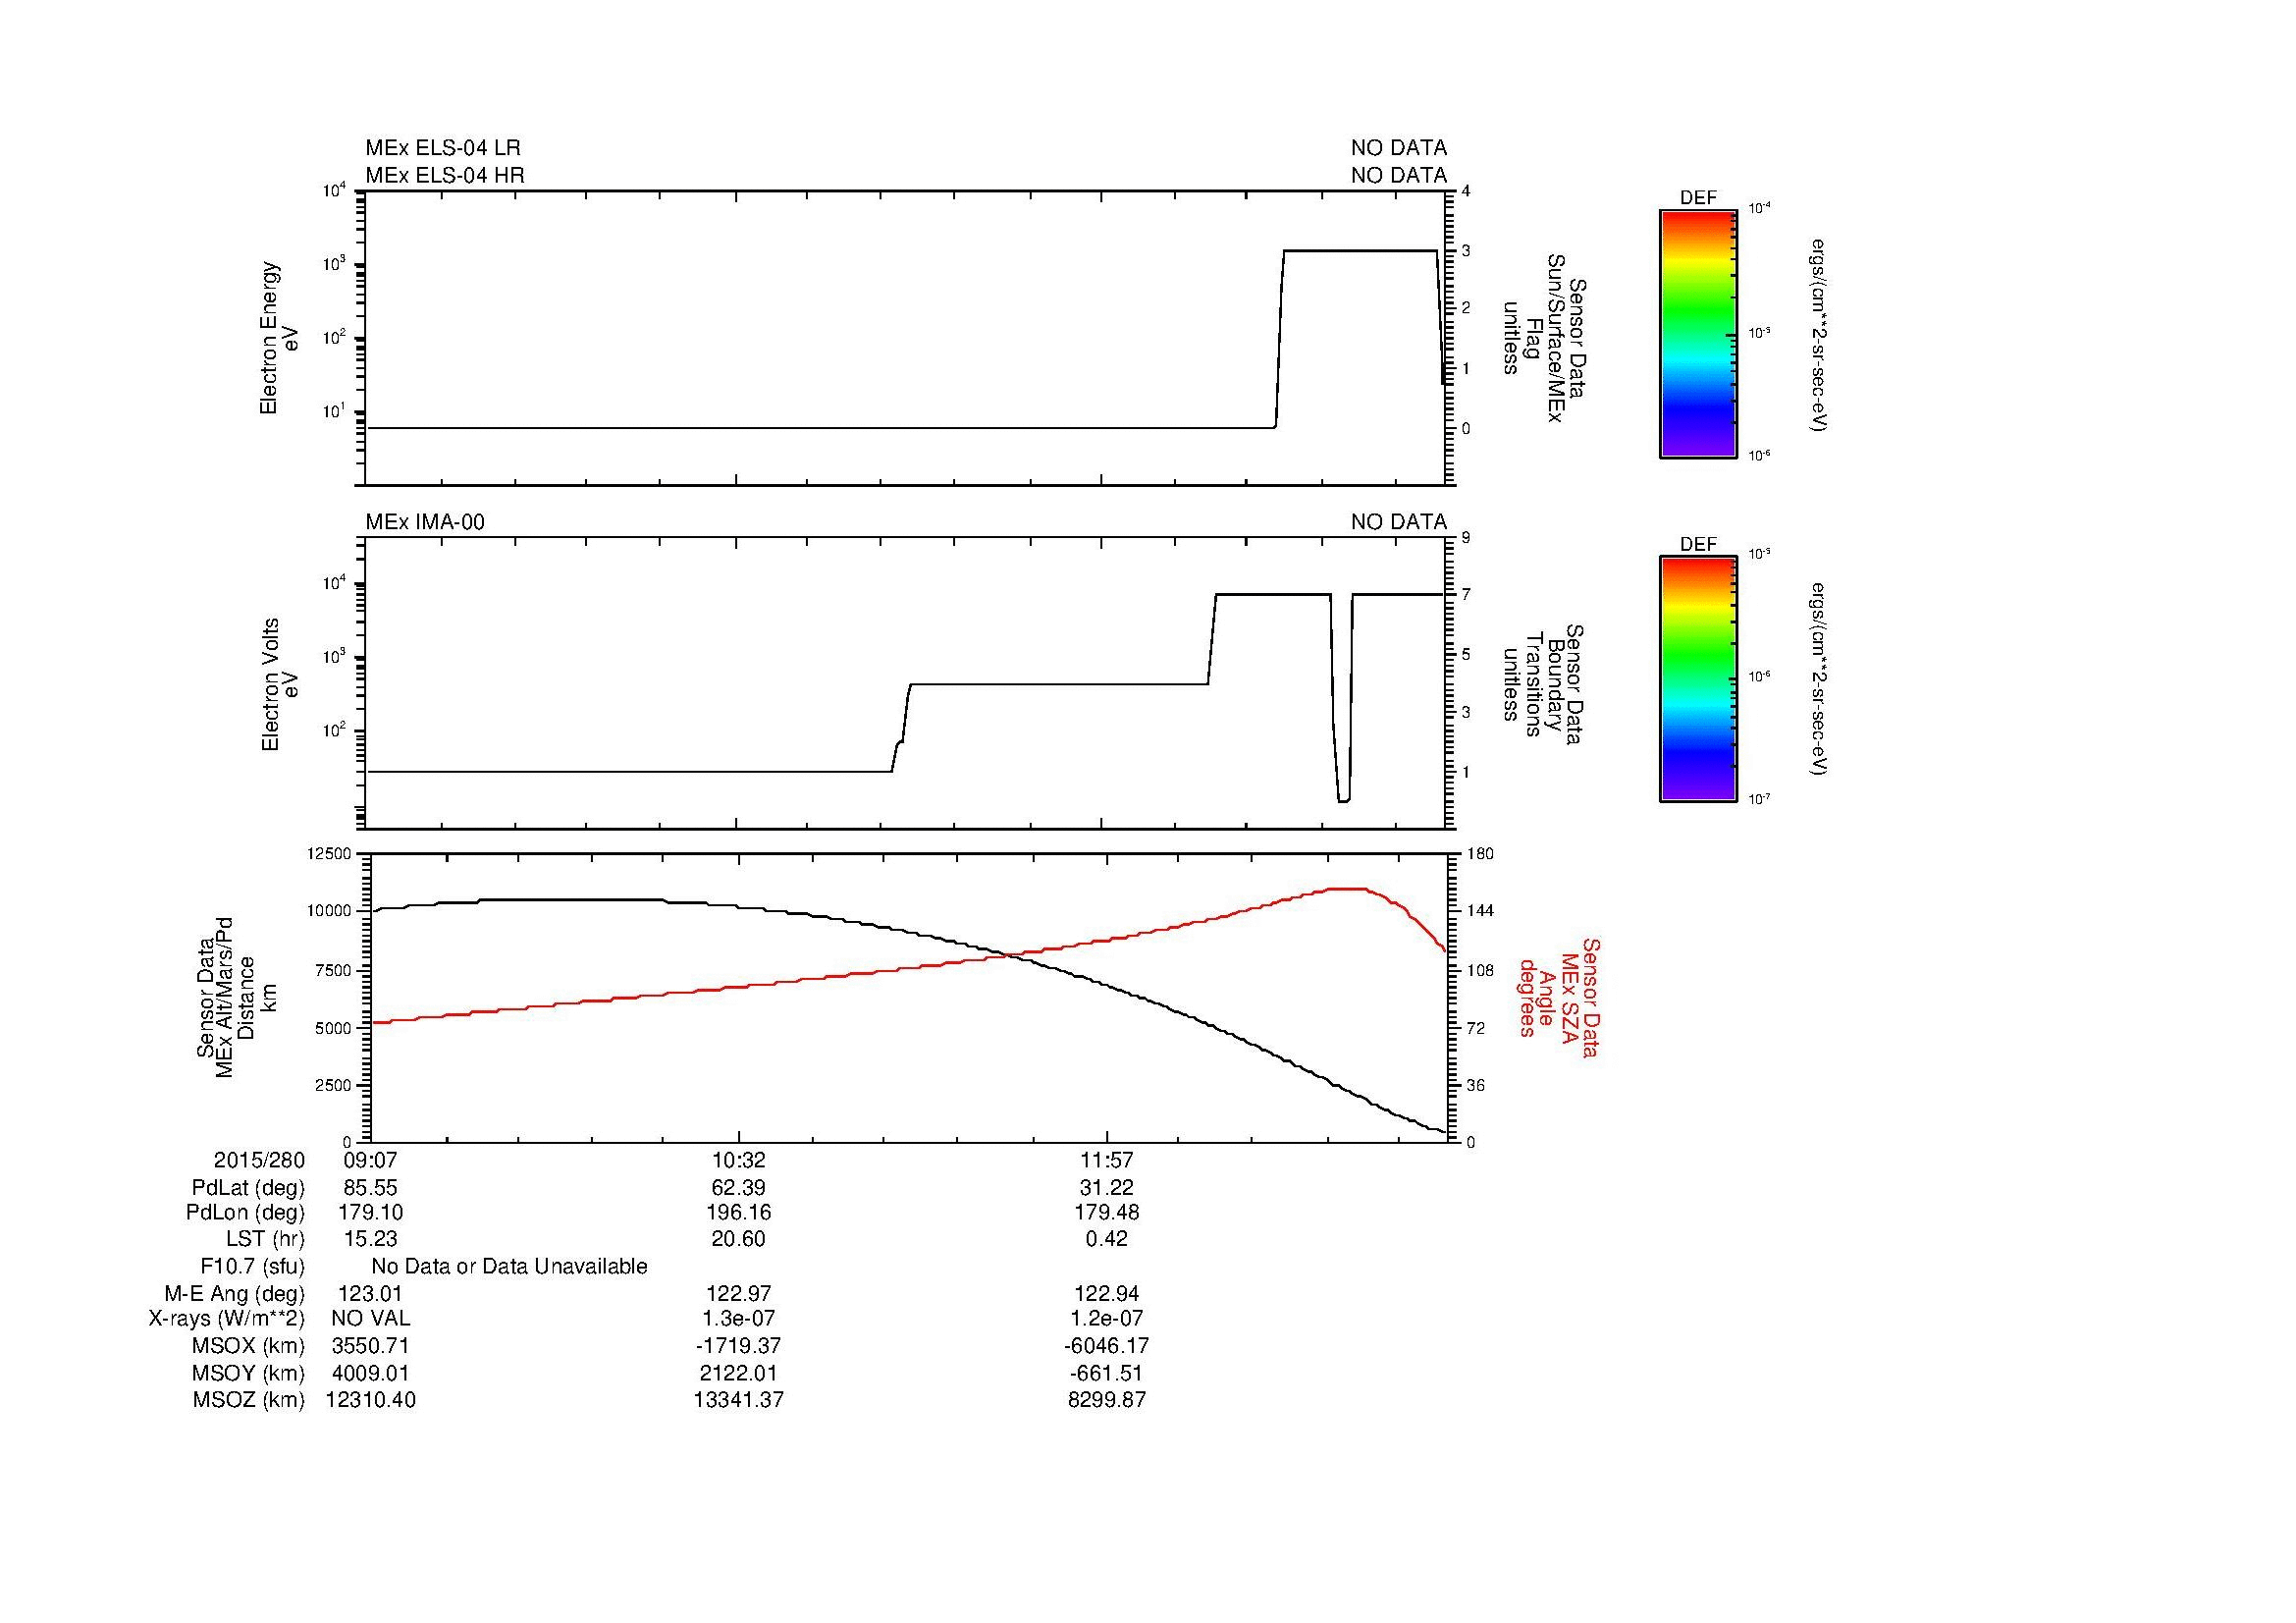Click the PdLat value '31.22'
The width and height of the screenshot is (2296, 1623).
[1106, 1188]
